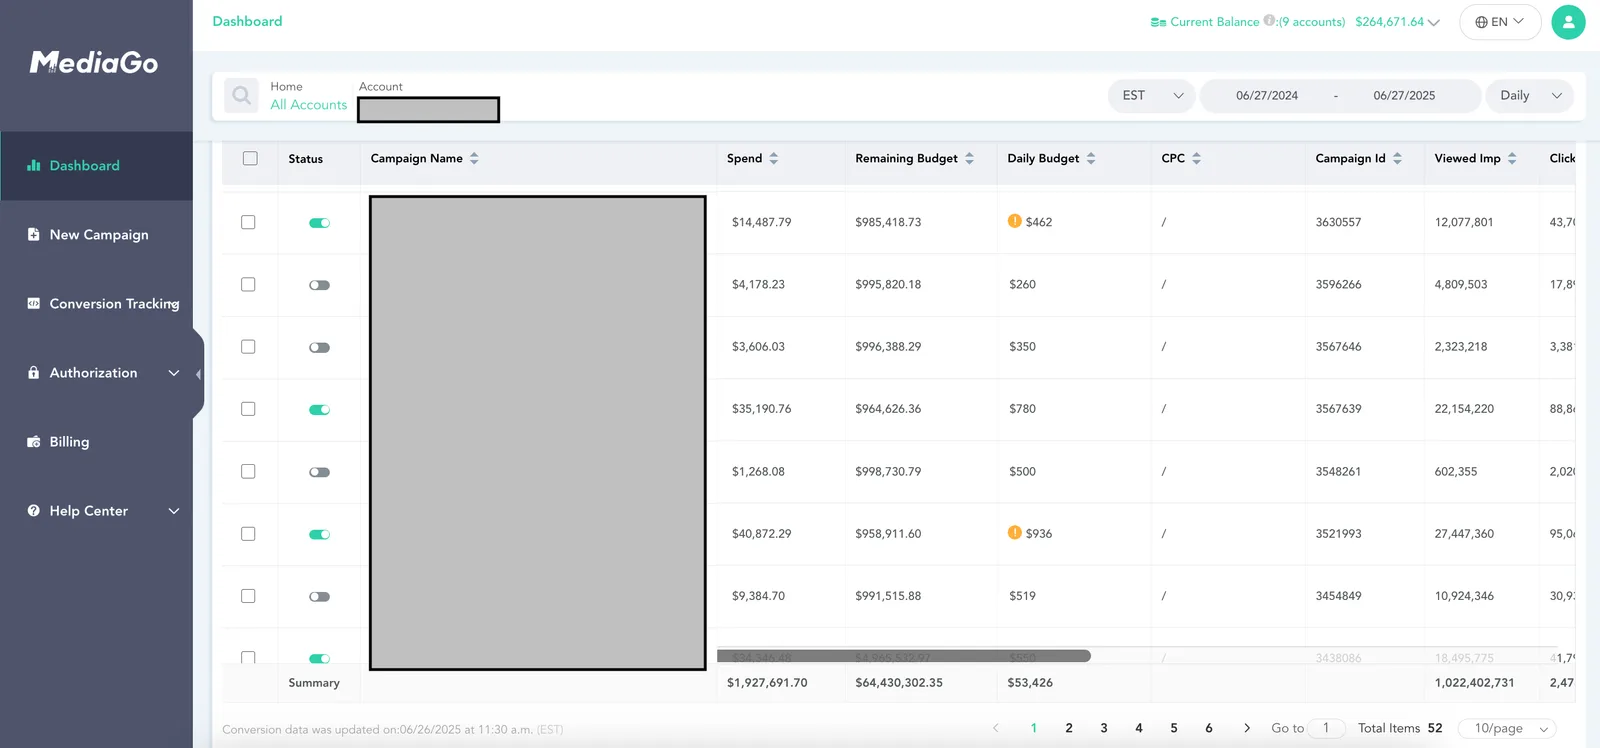Viewport: 1600px width, 748px height.
Task: Go to previous page arrow
Action: point(996,728)
